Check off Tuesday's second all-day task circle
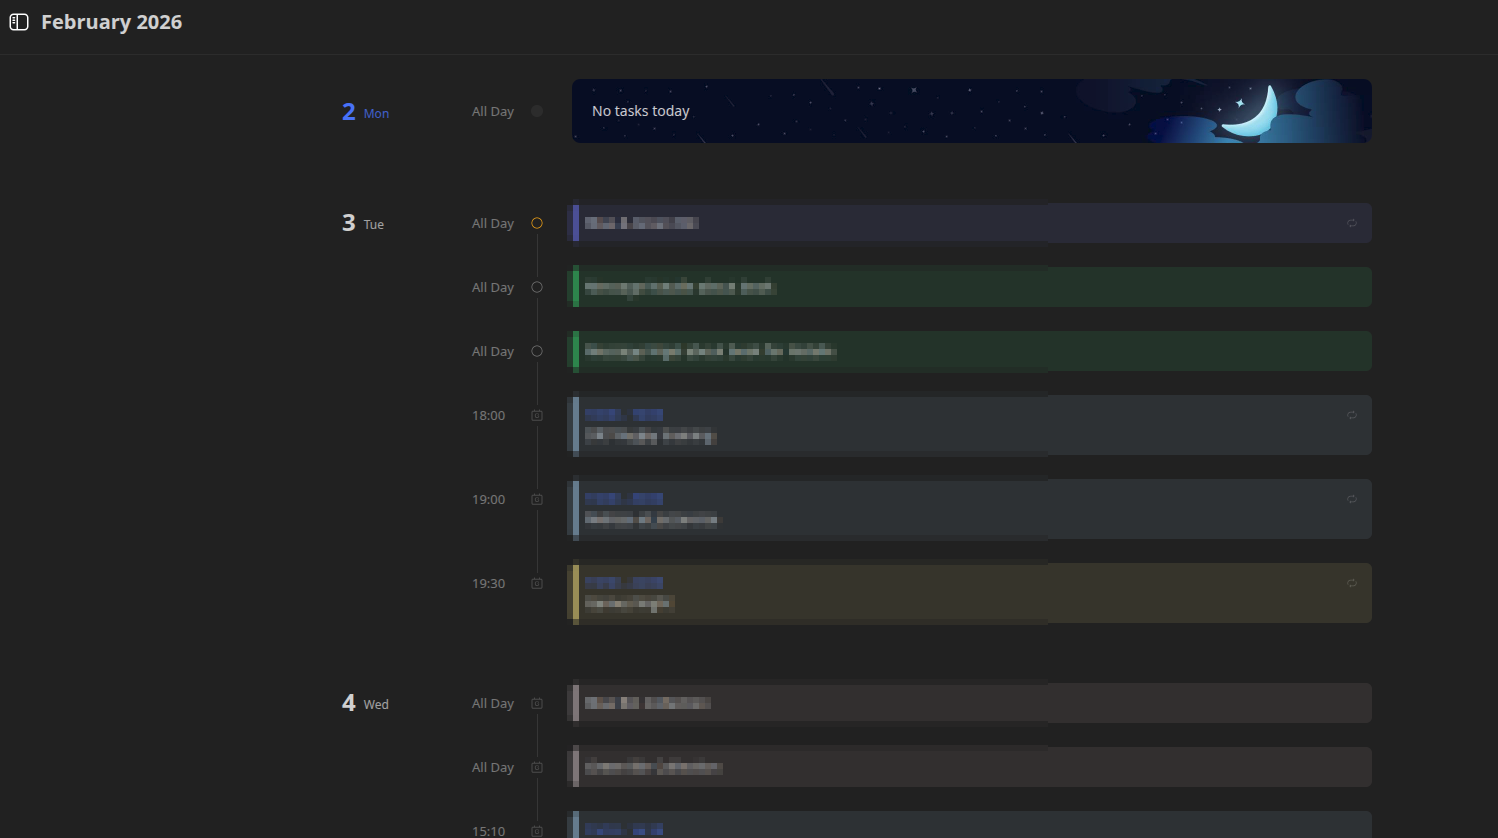 point(537,288)
